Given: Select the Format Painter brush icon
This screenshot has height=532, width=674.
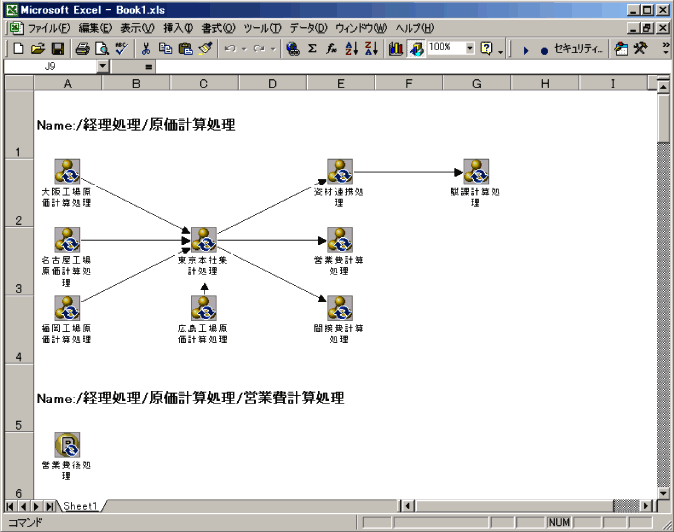Looking at the screenshot, I should pos(205,49).
